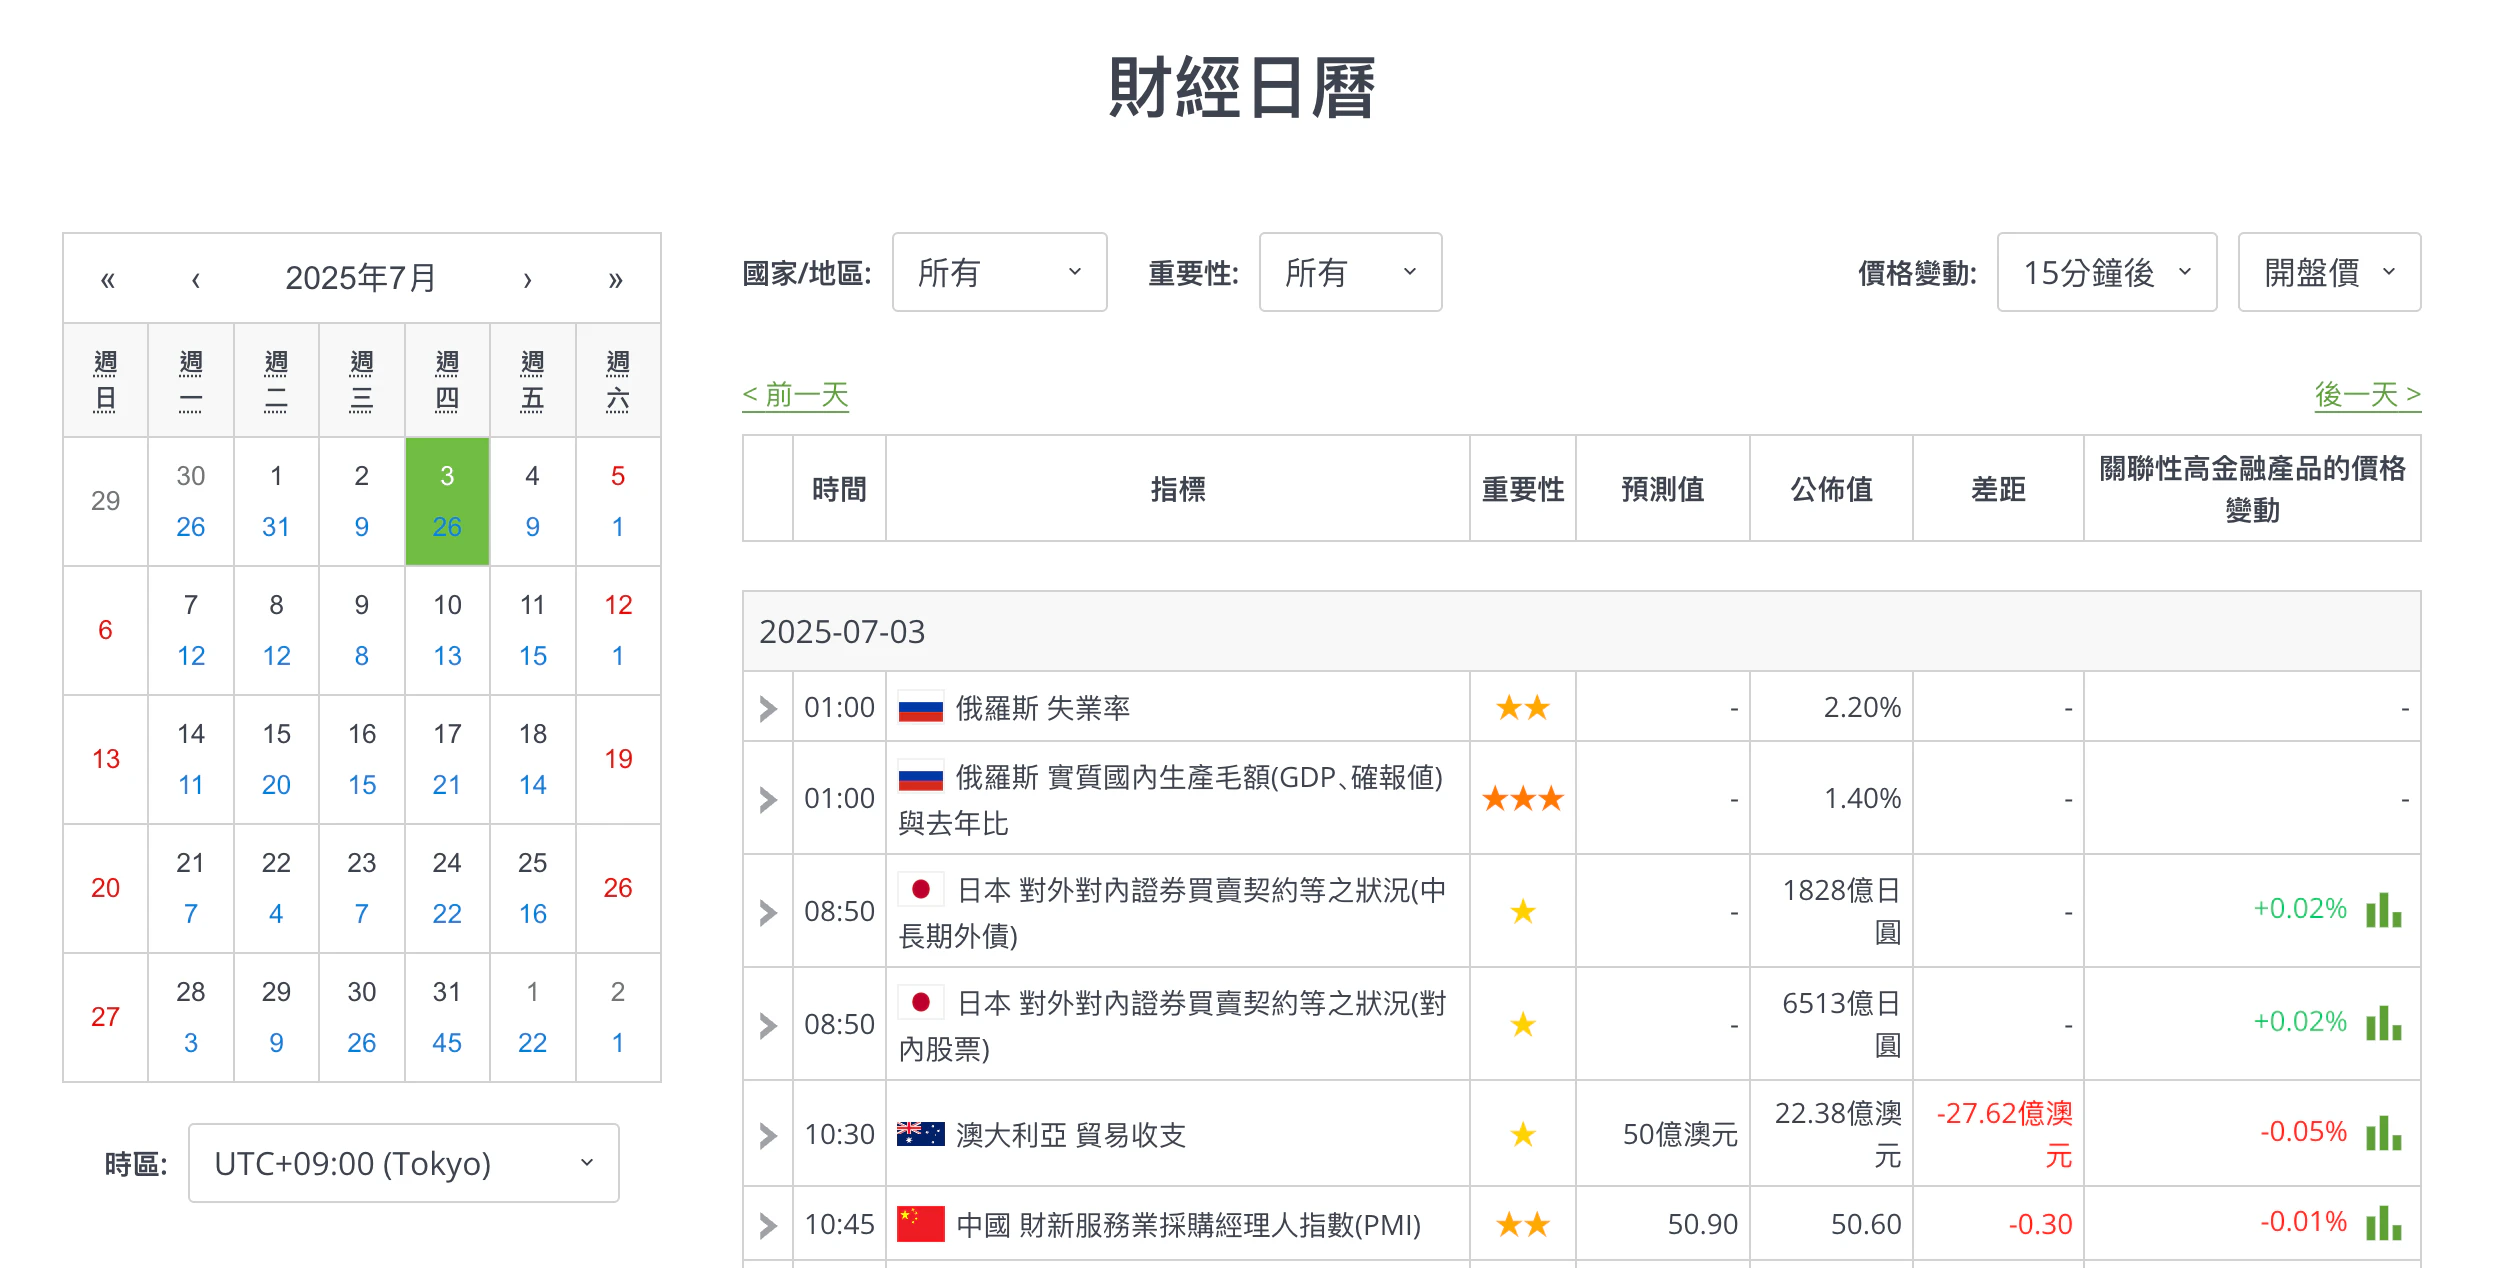The image size is (2504, 1268).
Task: Expand Russia unemployment rate row
Action: [768, 708]
